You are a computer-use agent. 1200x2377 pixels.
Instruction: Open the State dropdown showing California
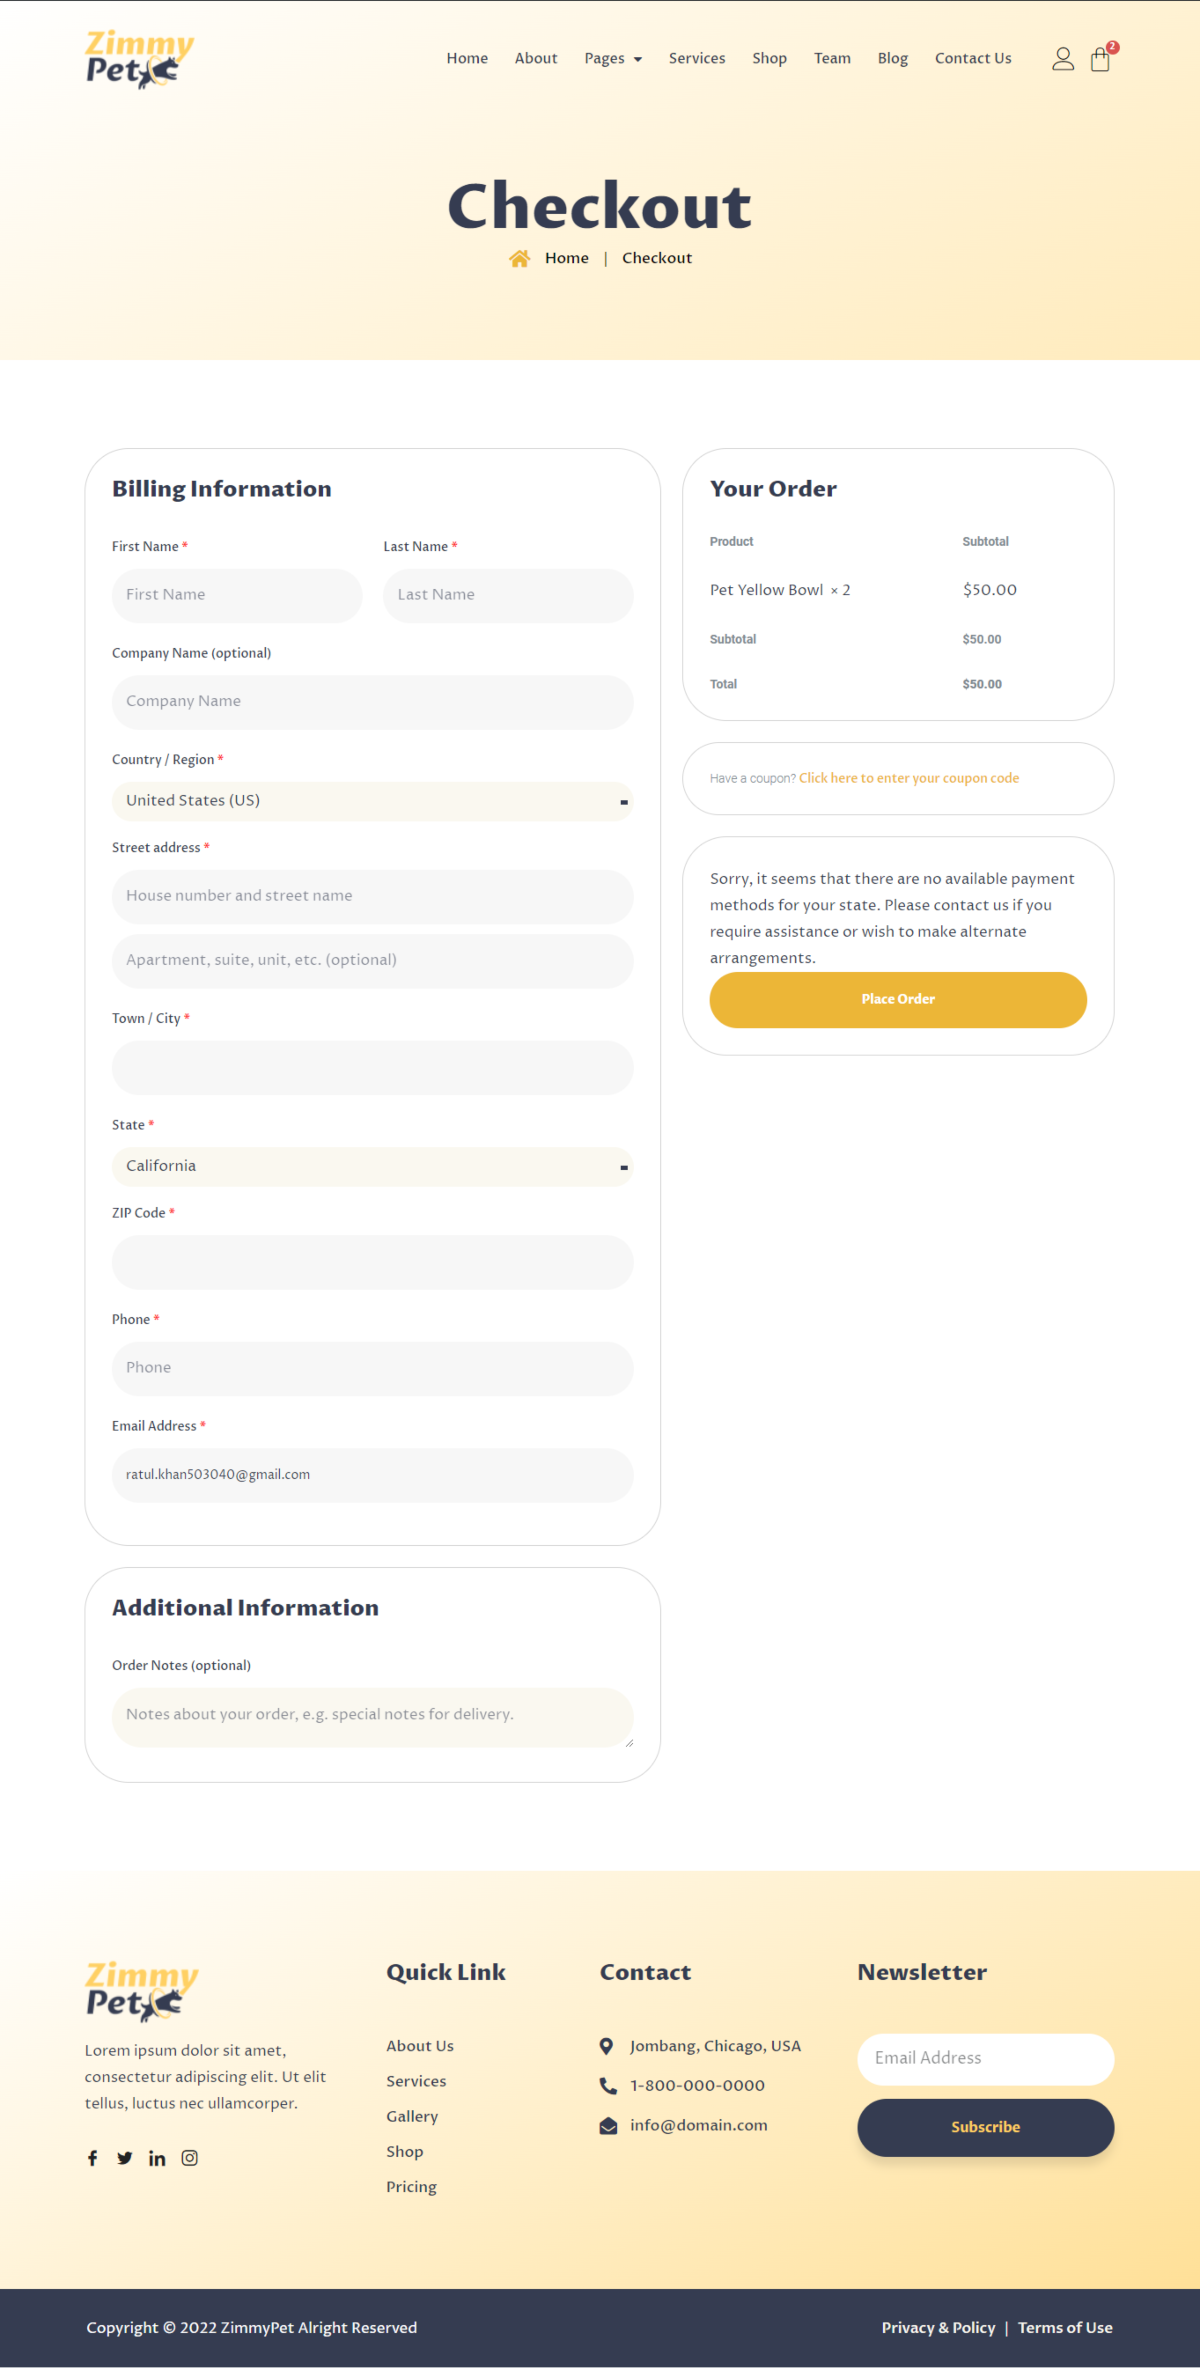pyautogui.click(x=372, y=1166)
